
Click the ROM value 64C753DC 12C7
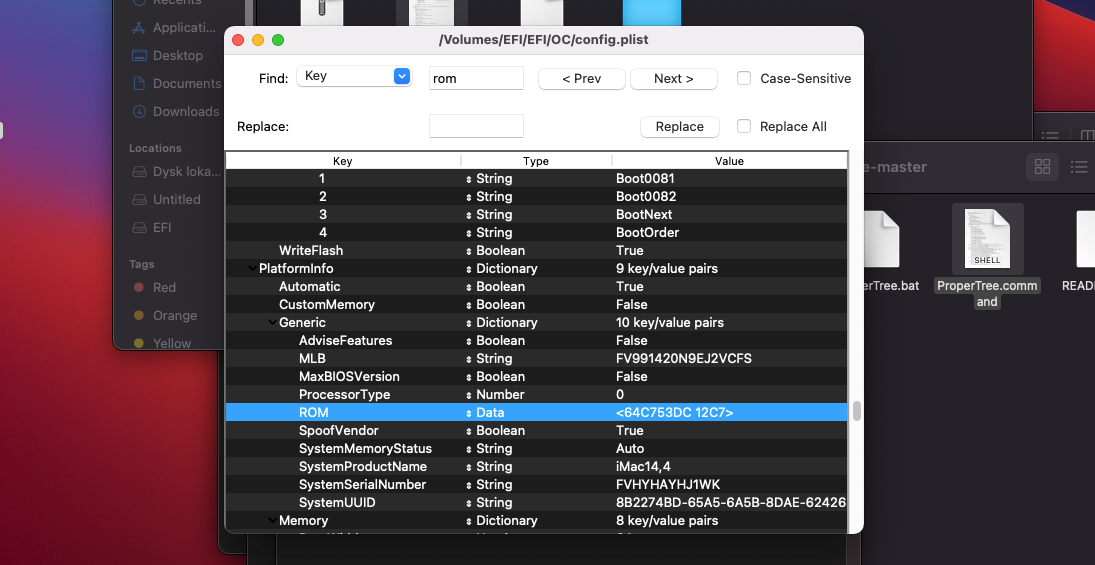point(675,413)
